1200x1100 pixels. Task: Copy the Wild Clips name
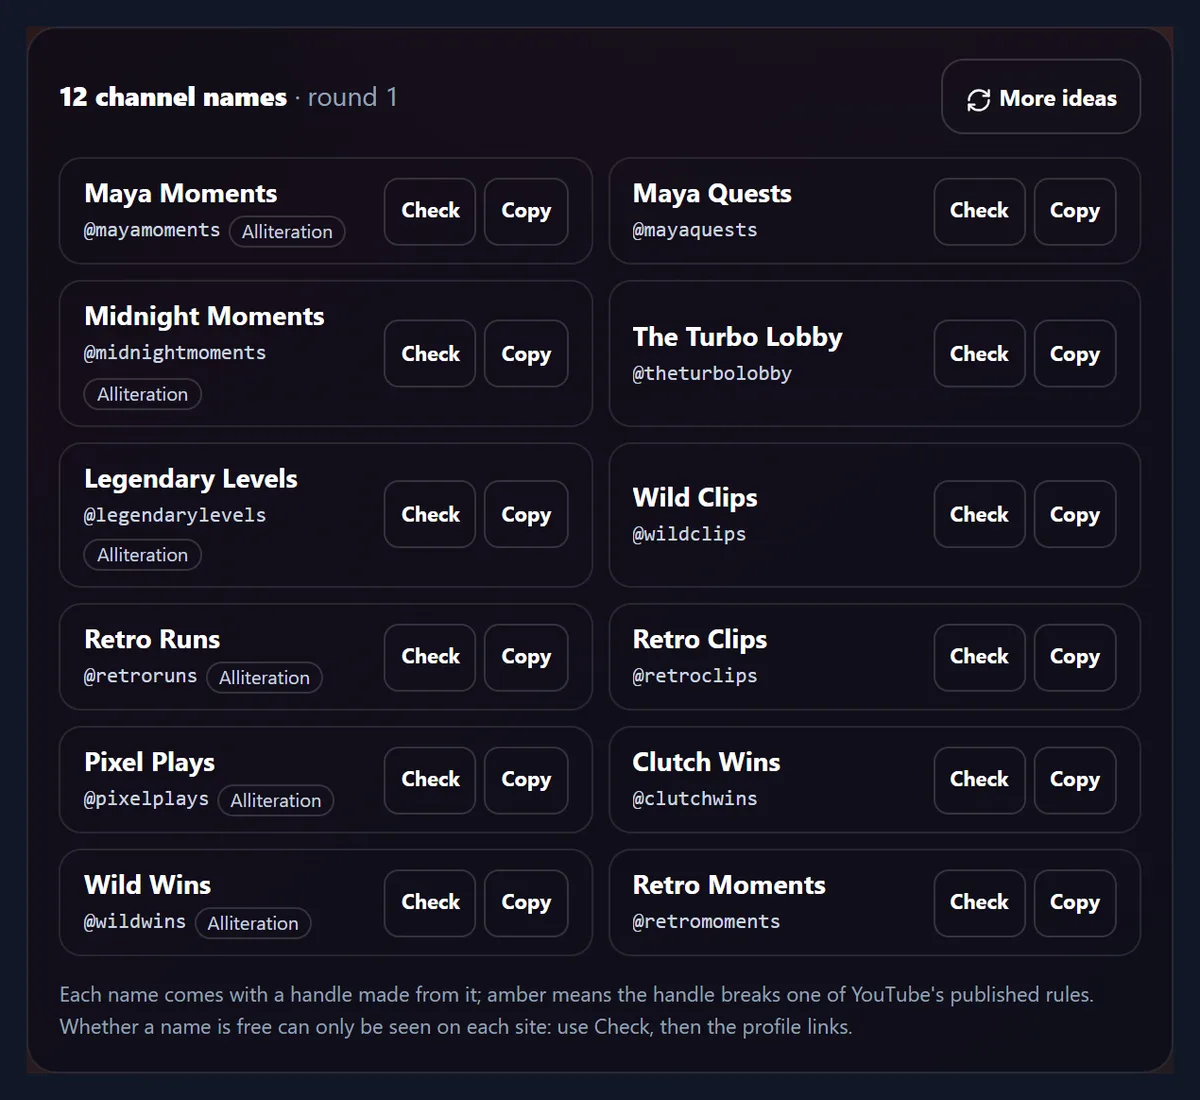[x=1075, y=514]
